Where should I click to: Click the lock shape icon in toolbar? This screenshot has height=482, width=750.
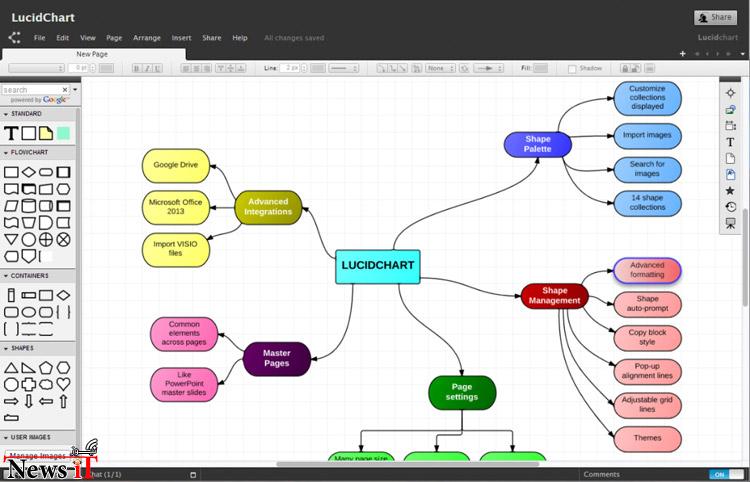(x=625, y=68)
